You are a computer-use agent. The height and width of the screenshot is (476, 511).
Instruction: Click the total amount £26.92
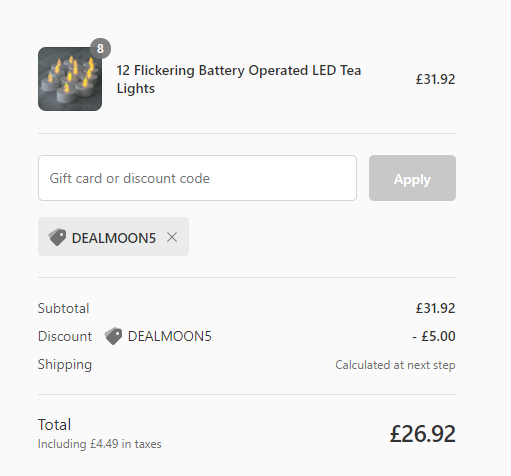tap(423, 434)
